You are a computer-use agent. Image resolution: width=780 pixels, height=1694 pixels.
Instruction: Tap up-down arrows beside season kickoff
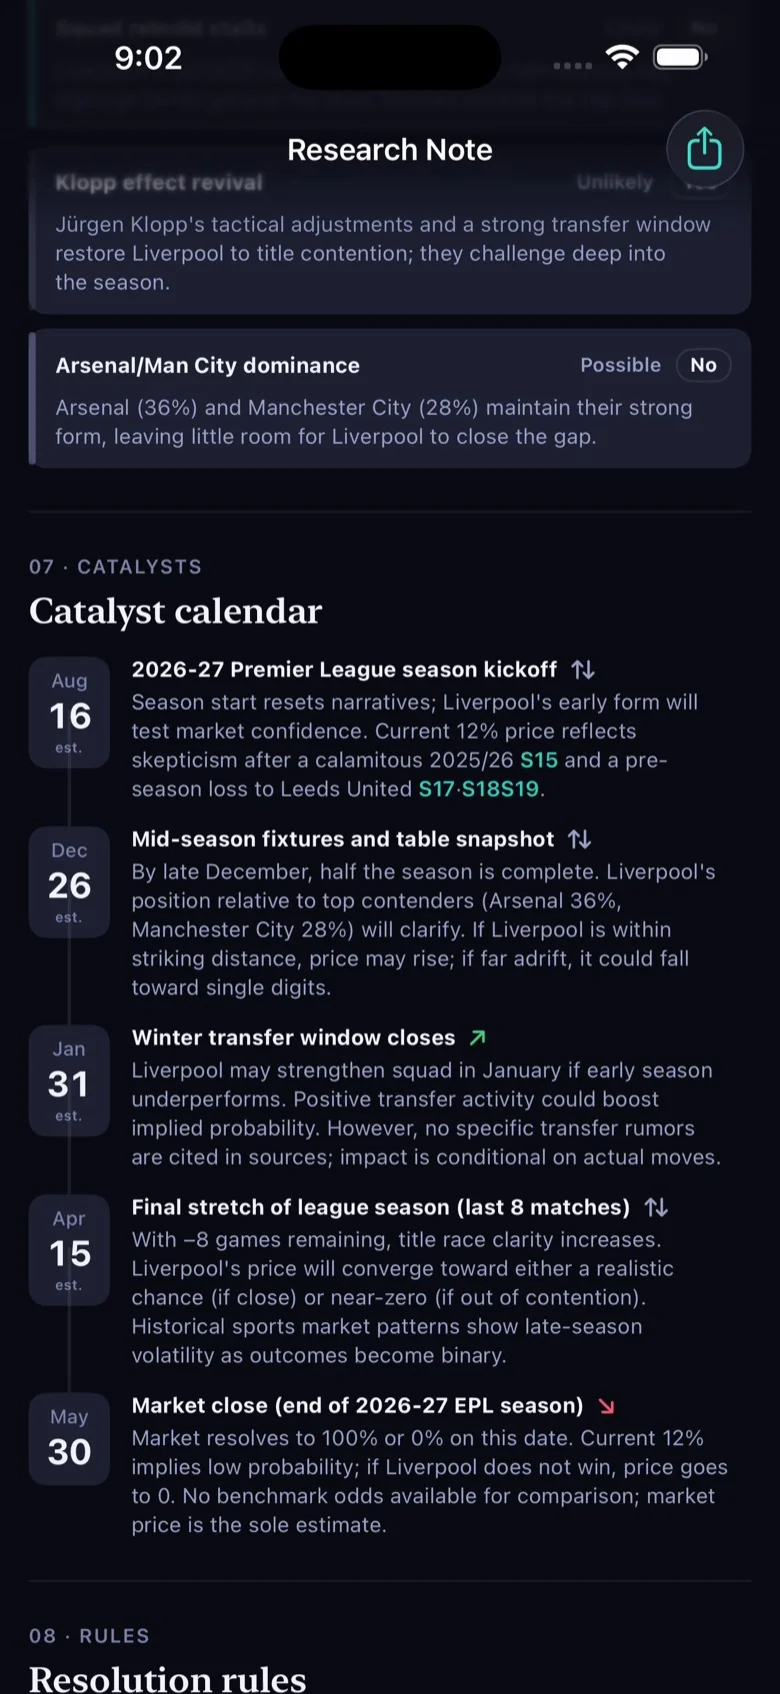tap(583, 669)
